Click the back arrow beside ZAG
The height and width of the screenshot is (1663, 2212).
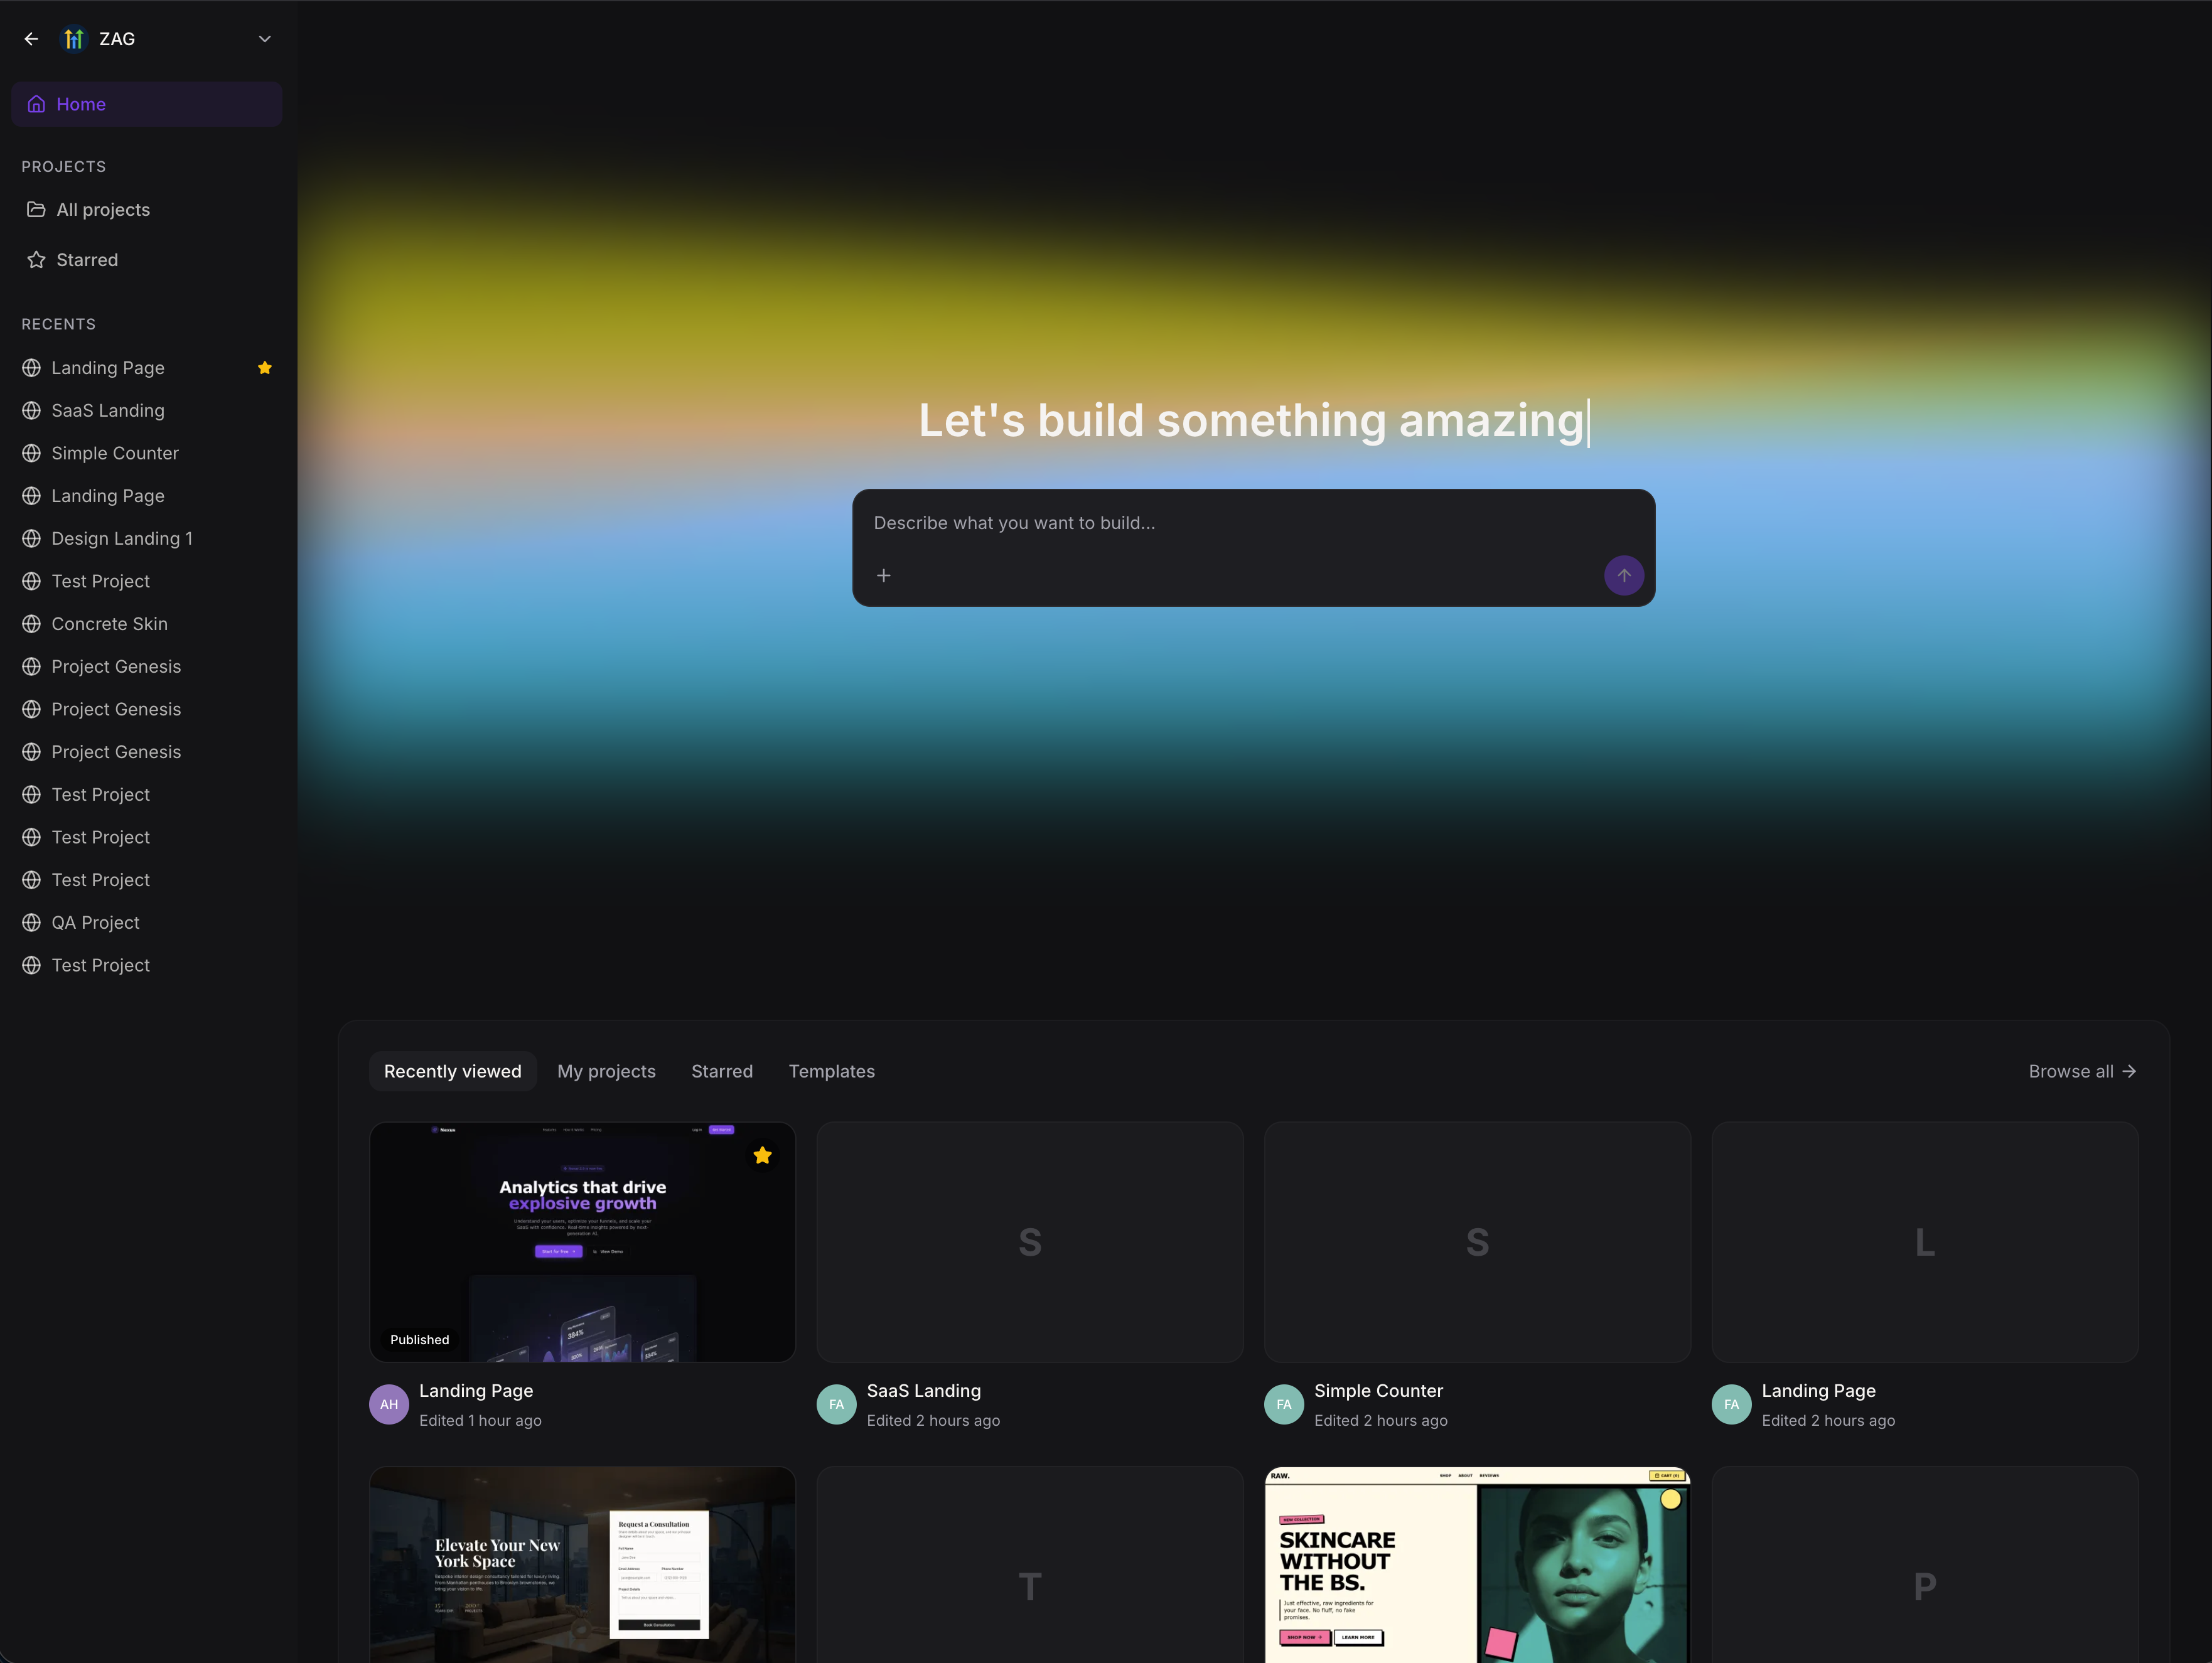tap(31, 39)
